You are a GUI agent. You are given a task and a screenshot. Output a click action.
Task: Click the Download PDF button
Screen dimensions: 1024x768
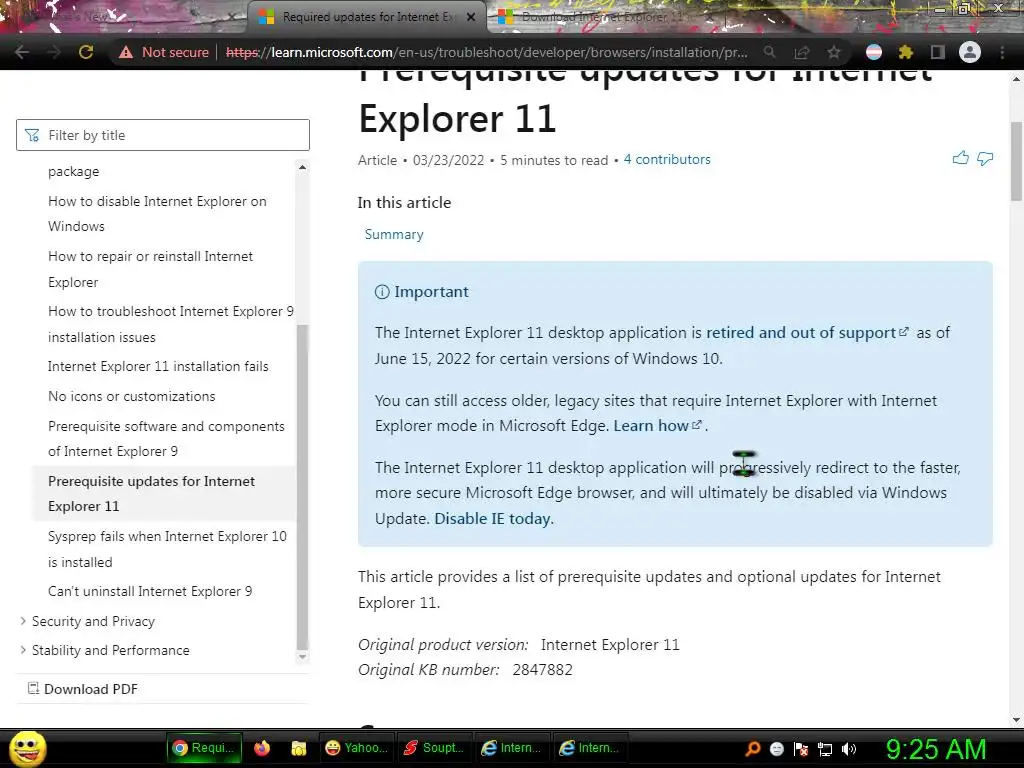coord(83,689)
